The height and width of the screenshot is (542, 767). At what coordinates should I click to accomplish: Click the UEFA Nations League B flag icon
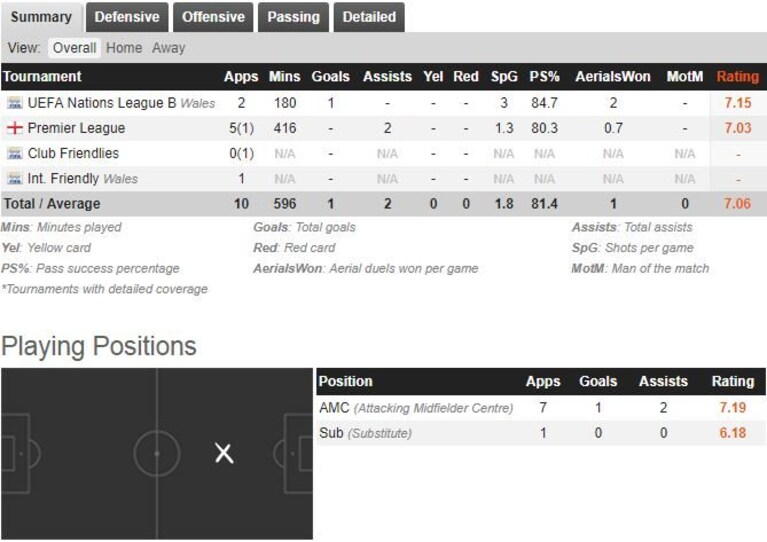click(x=15, y=103)
